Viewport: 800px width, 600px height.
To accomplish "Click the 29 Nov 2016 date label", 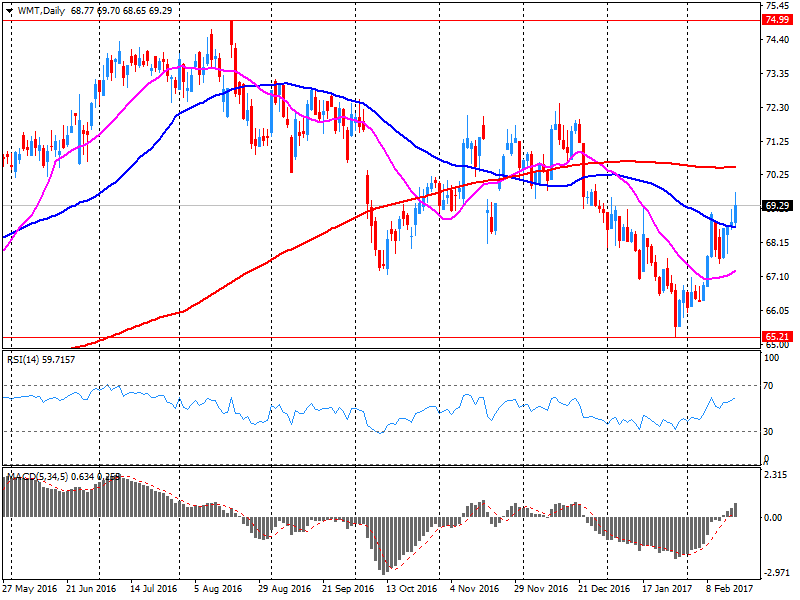I will coord(541,589).
